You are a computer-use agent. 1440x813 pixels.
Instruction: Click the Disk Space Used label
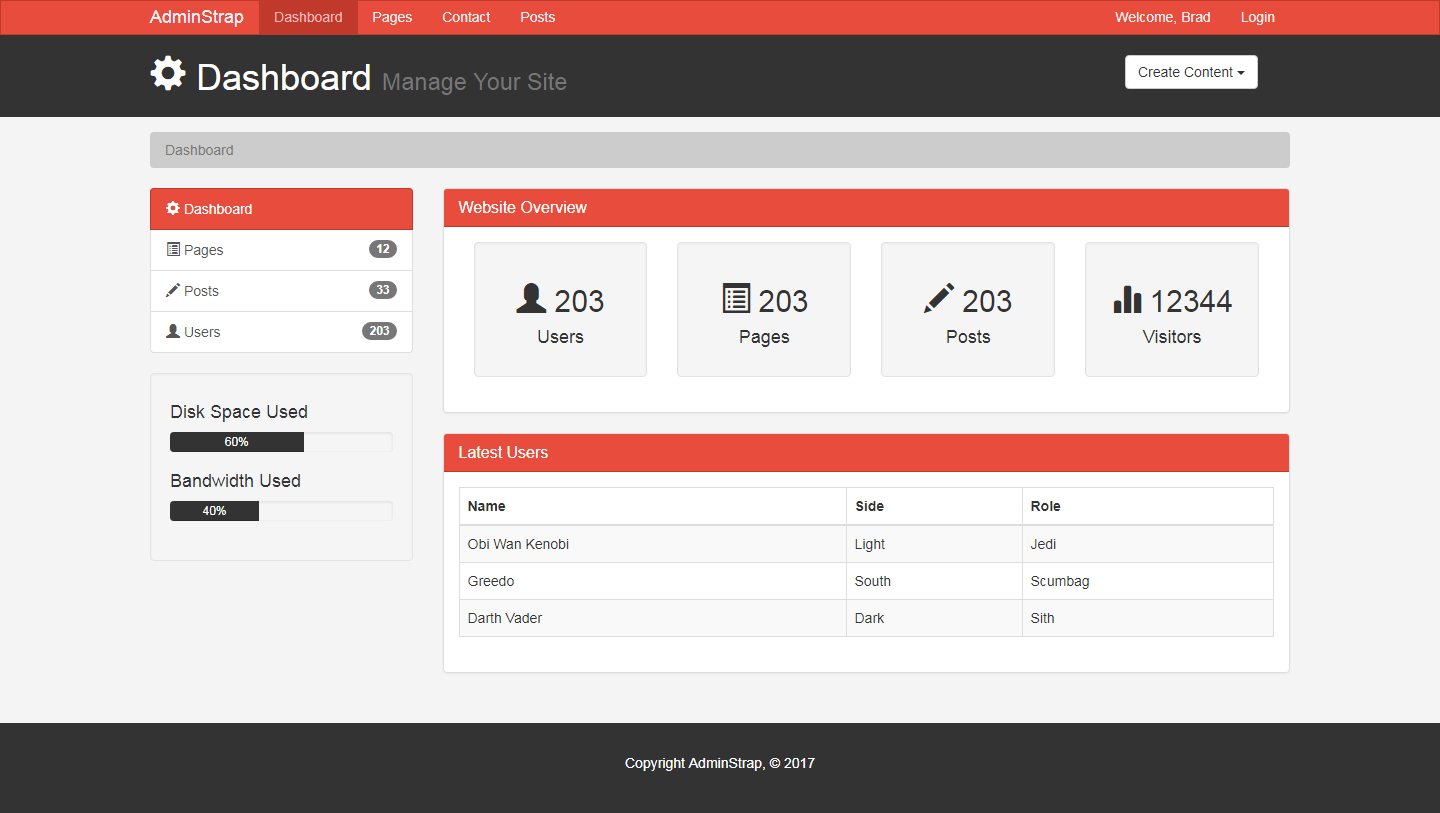239,412
